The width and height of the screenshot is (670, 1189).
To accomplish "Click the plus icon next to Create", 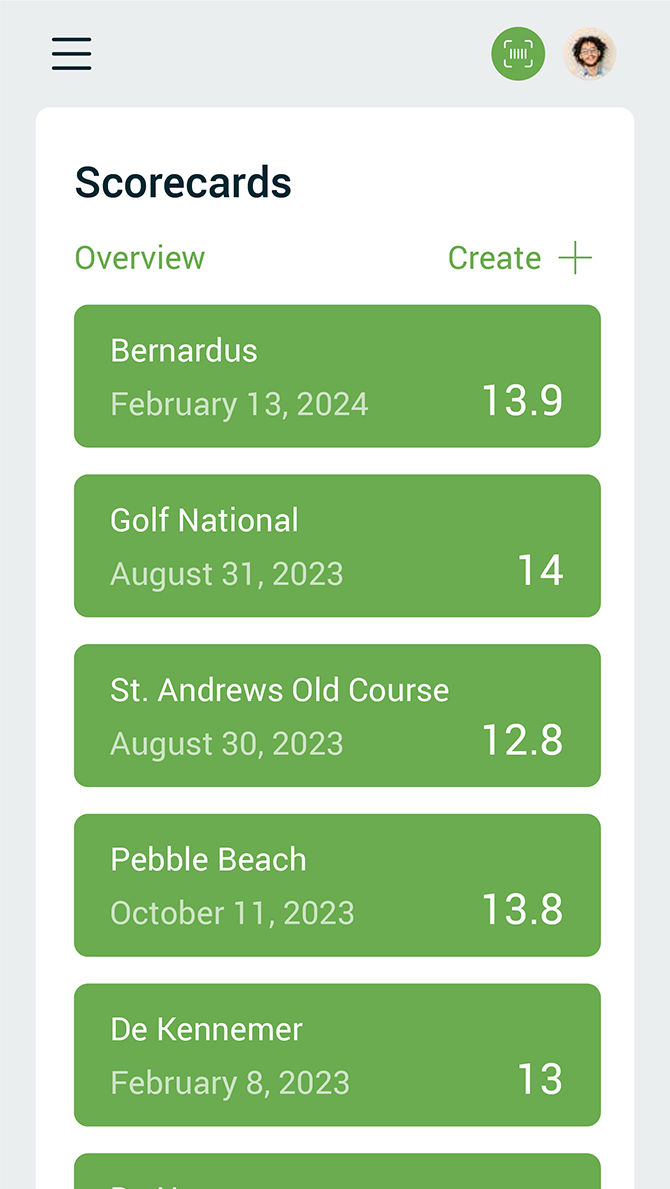I will click(x=575, y=259).
